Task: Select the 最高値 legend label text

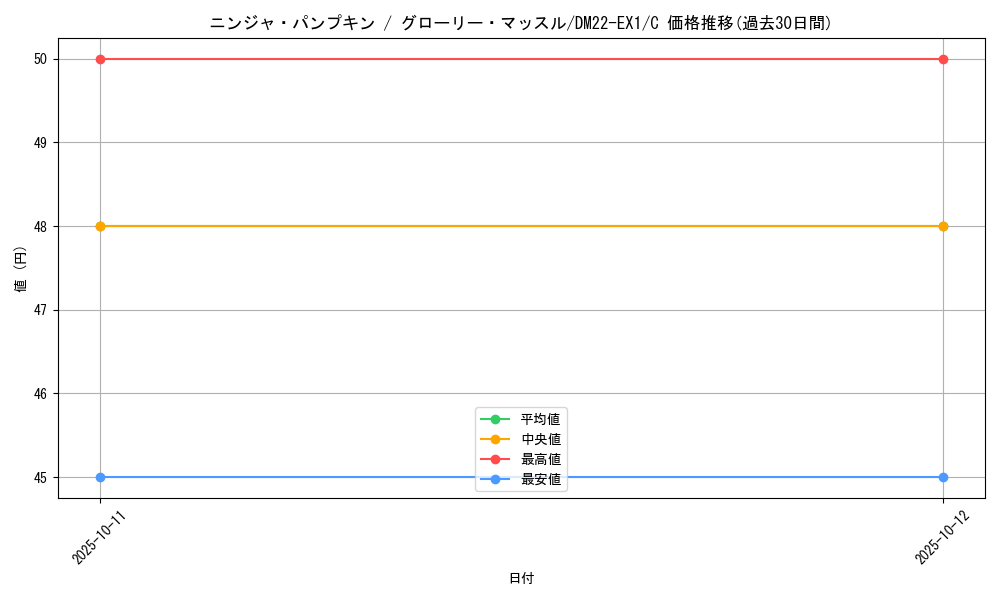Action: point(541,459)
